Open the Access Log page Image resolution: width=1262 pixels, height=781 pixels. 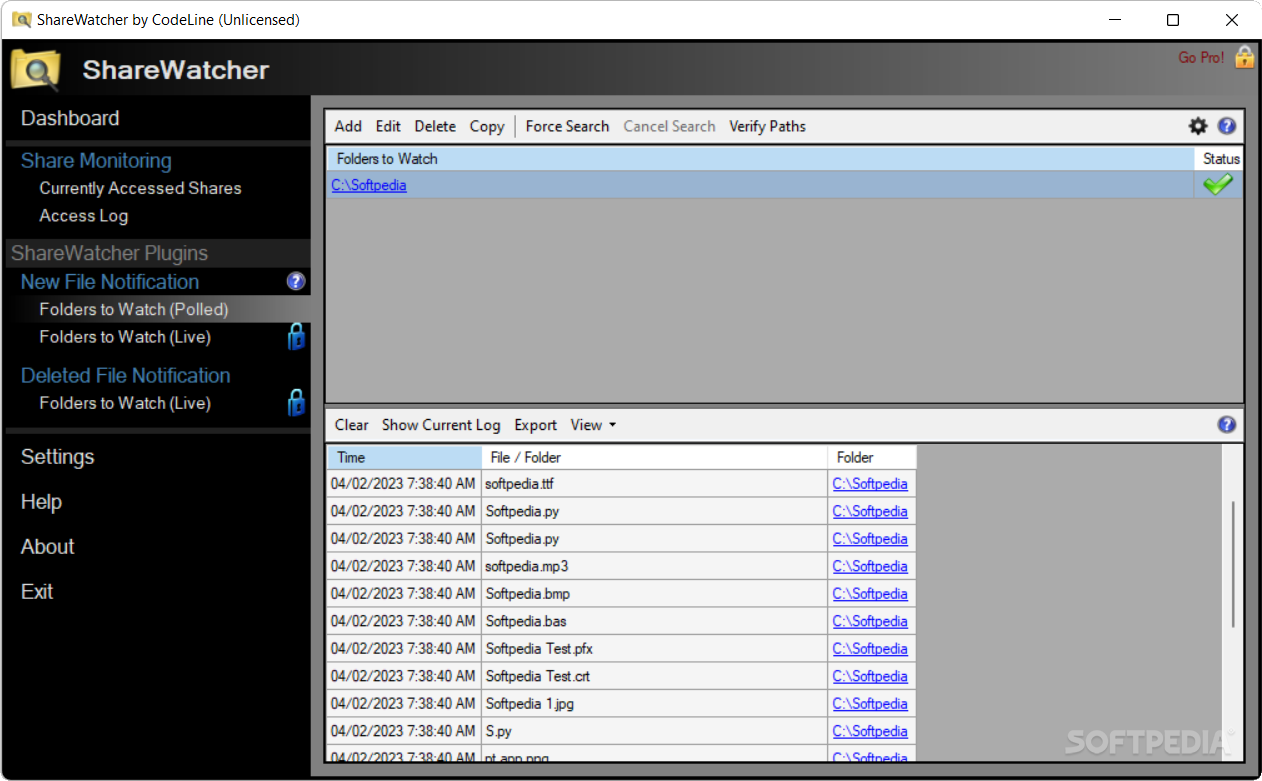(x=83, y=216)
